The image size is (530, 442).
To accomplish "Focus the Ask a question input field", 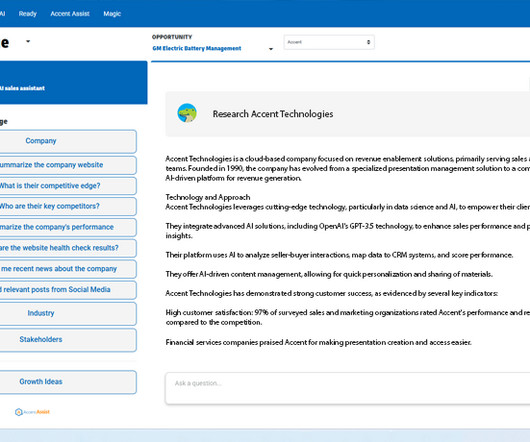I will click(x=347, y=388).
